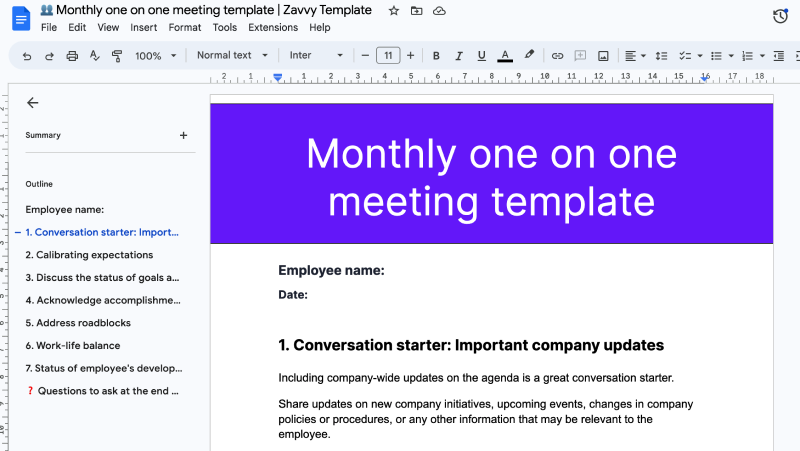This screenshot has height=451, width=800.
Task: Open the Tools menu
Action: (224, 28)
